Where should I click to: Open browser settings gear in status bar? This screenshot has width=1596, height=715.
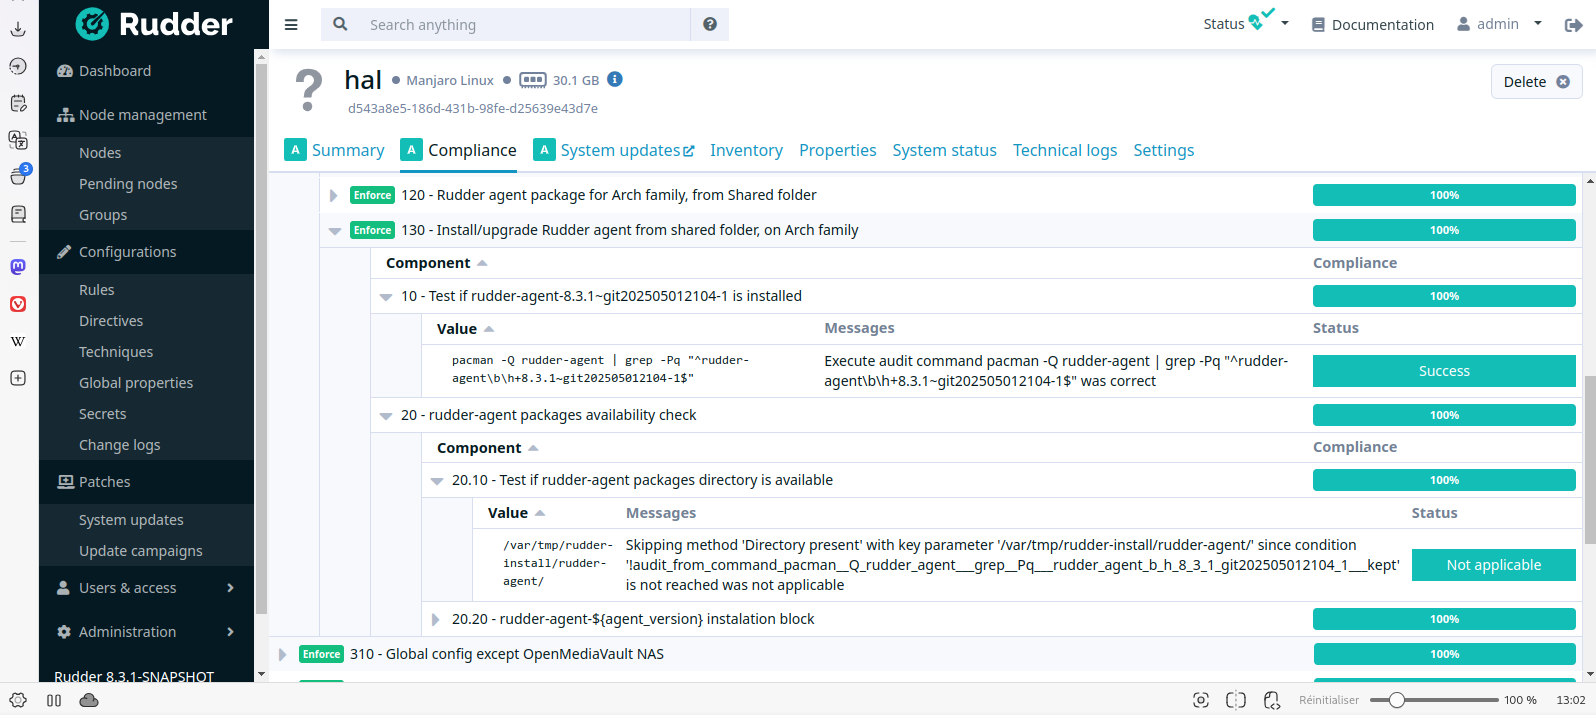click(18, 700)
